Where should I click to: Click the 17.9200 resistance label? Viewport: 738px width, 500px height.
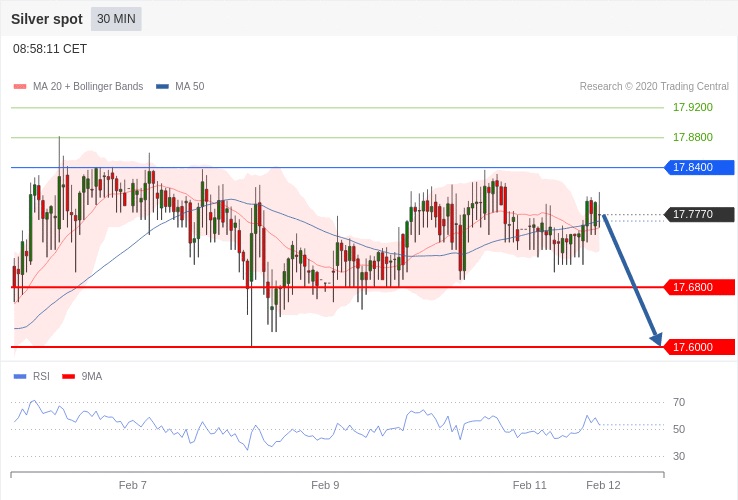pyautogui.click(x=693, y=107)
